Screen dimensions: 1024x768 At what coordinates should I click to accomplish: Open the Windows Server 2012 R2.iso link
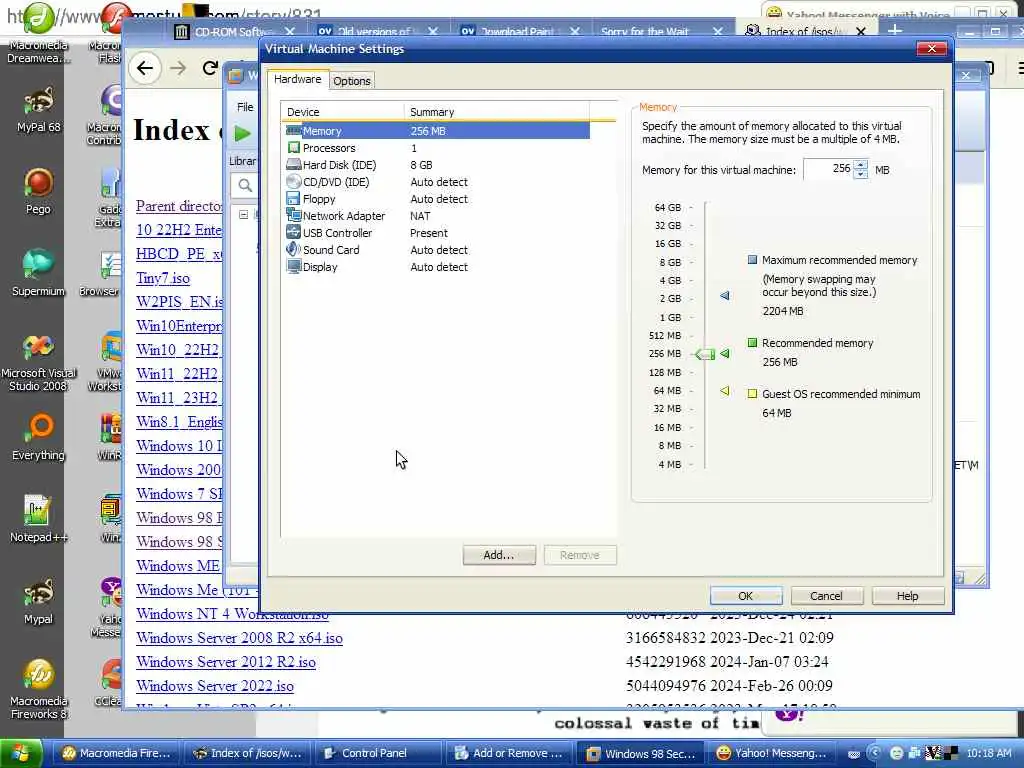[226, 662]
